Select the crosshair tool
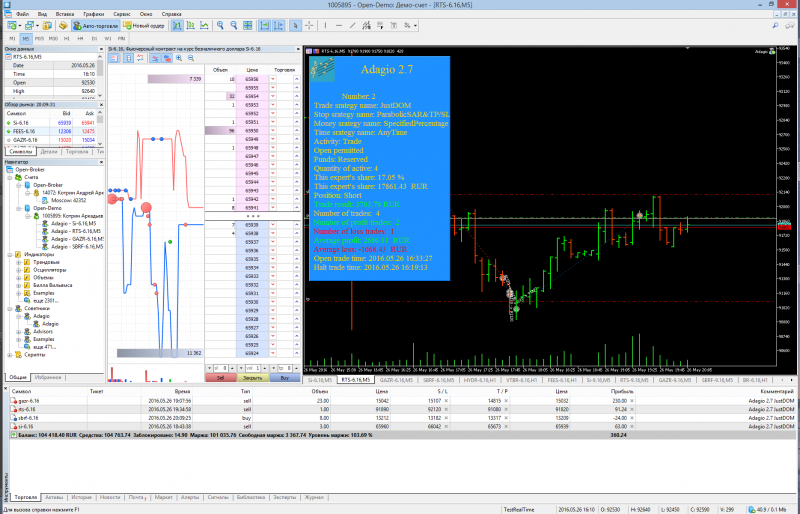This screenshot has height=514, width=800. click(309, 26)
